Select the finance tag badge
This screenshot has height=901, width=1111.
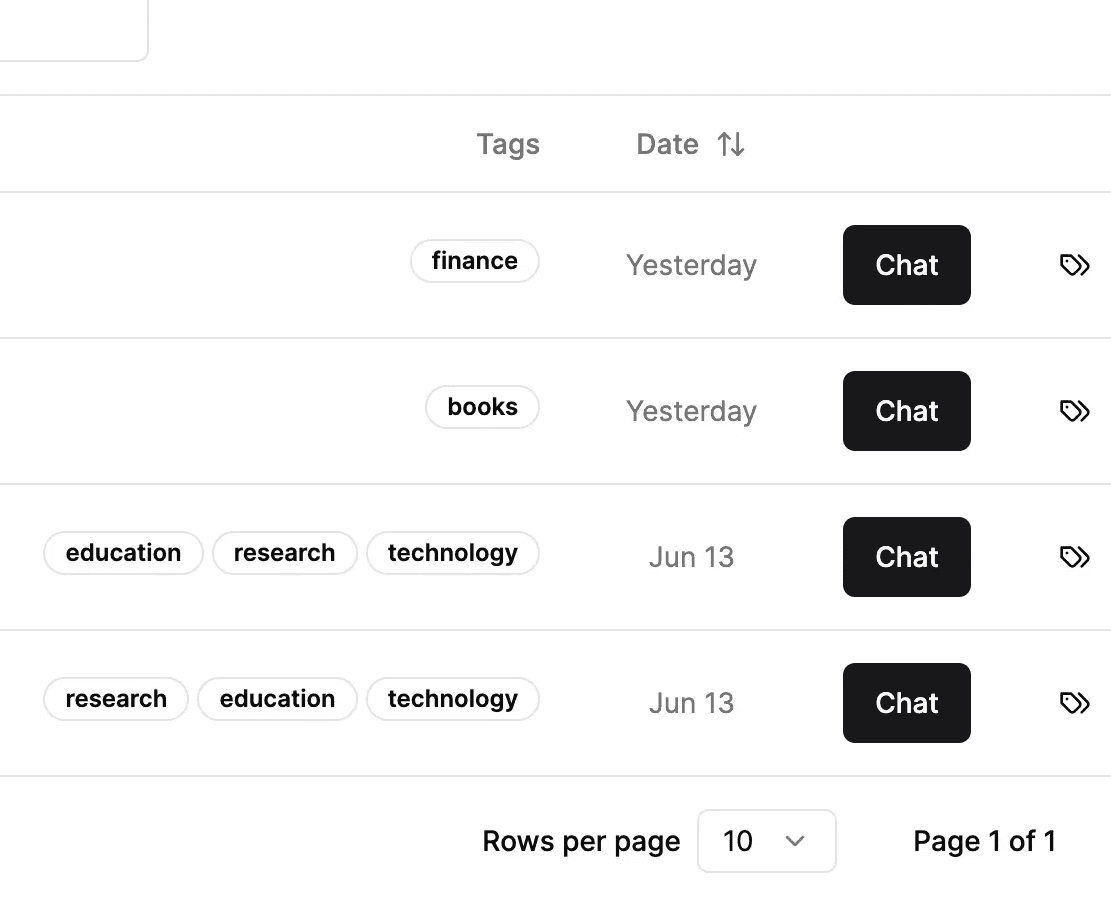coord(475,261)
